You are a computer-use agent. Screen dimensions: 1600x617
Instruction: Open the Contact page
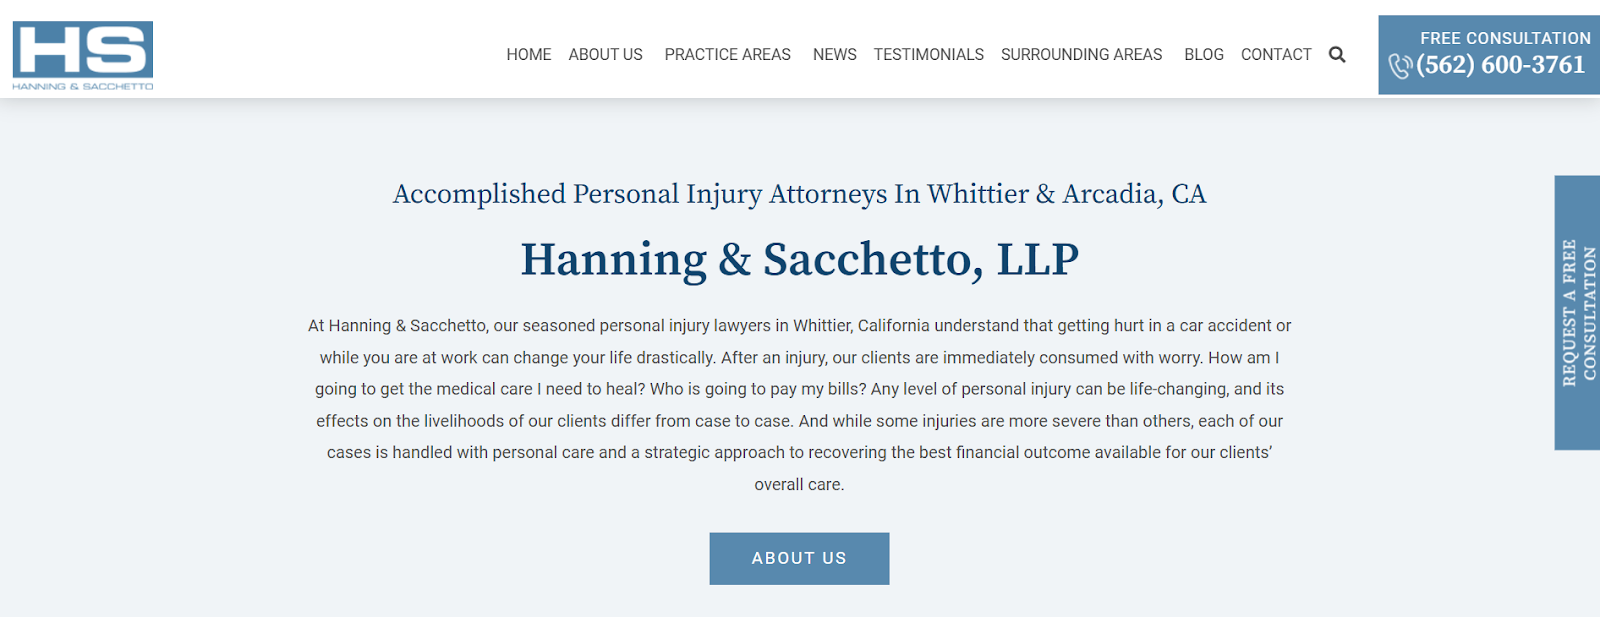[1275, 55]
